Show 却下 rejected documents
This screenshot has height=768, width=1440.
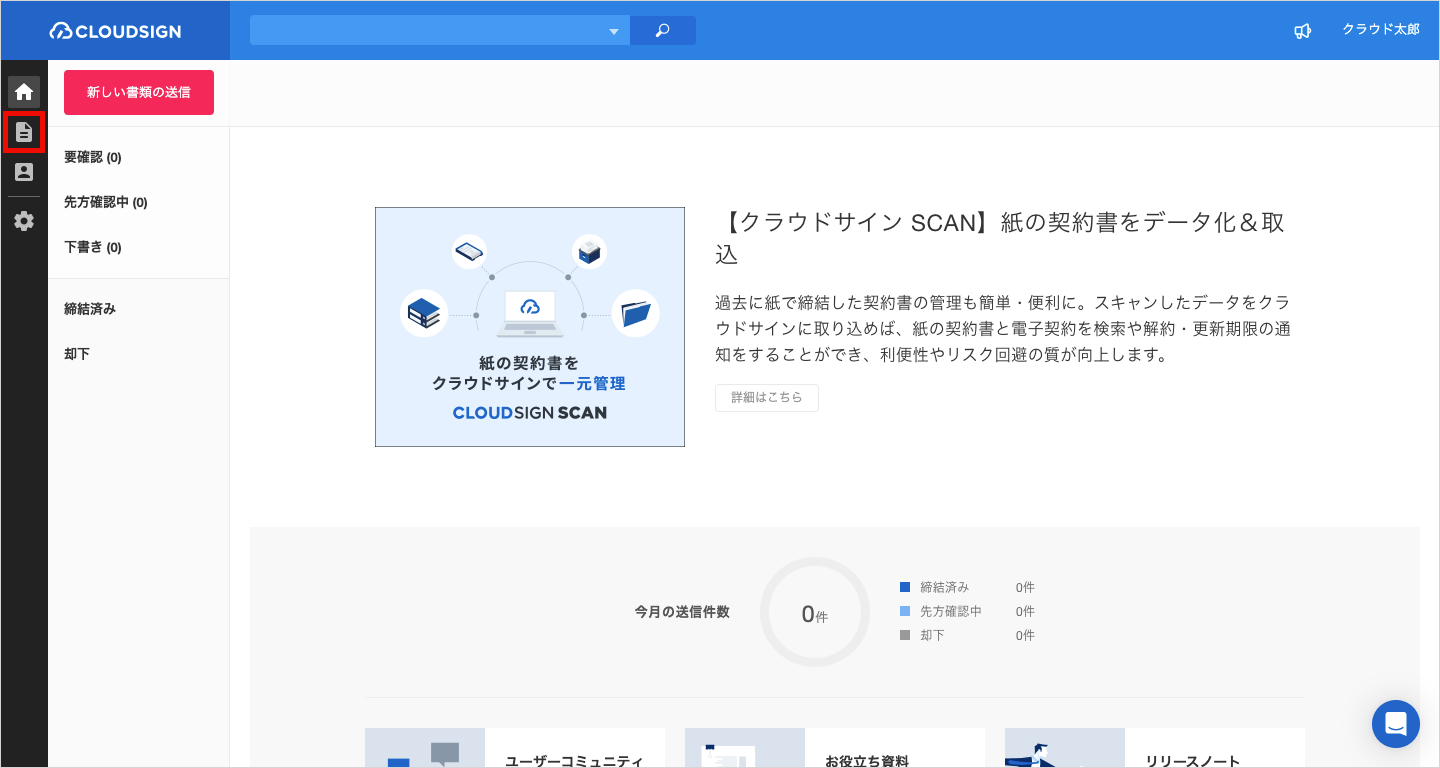click(77, 354)
